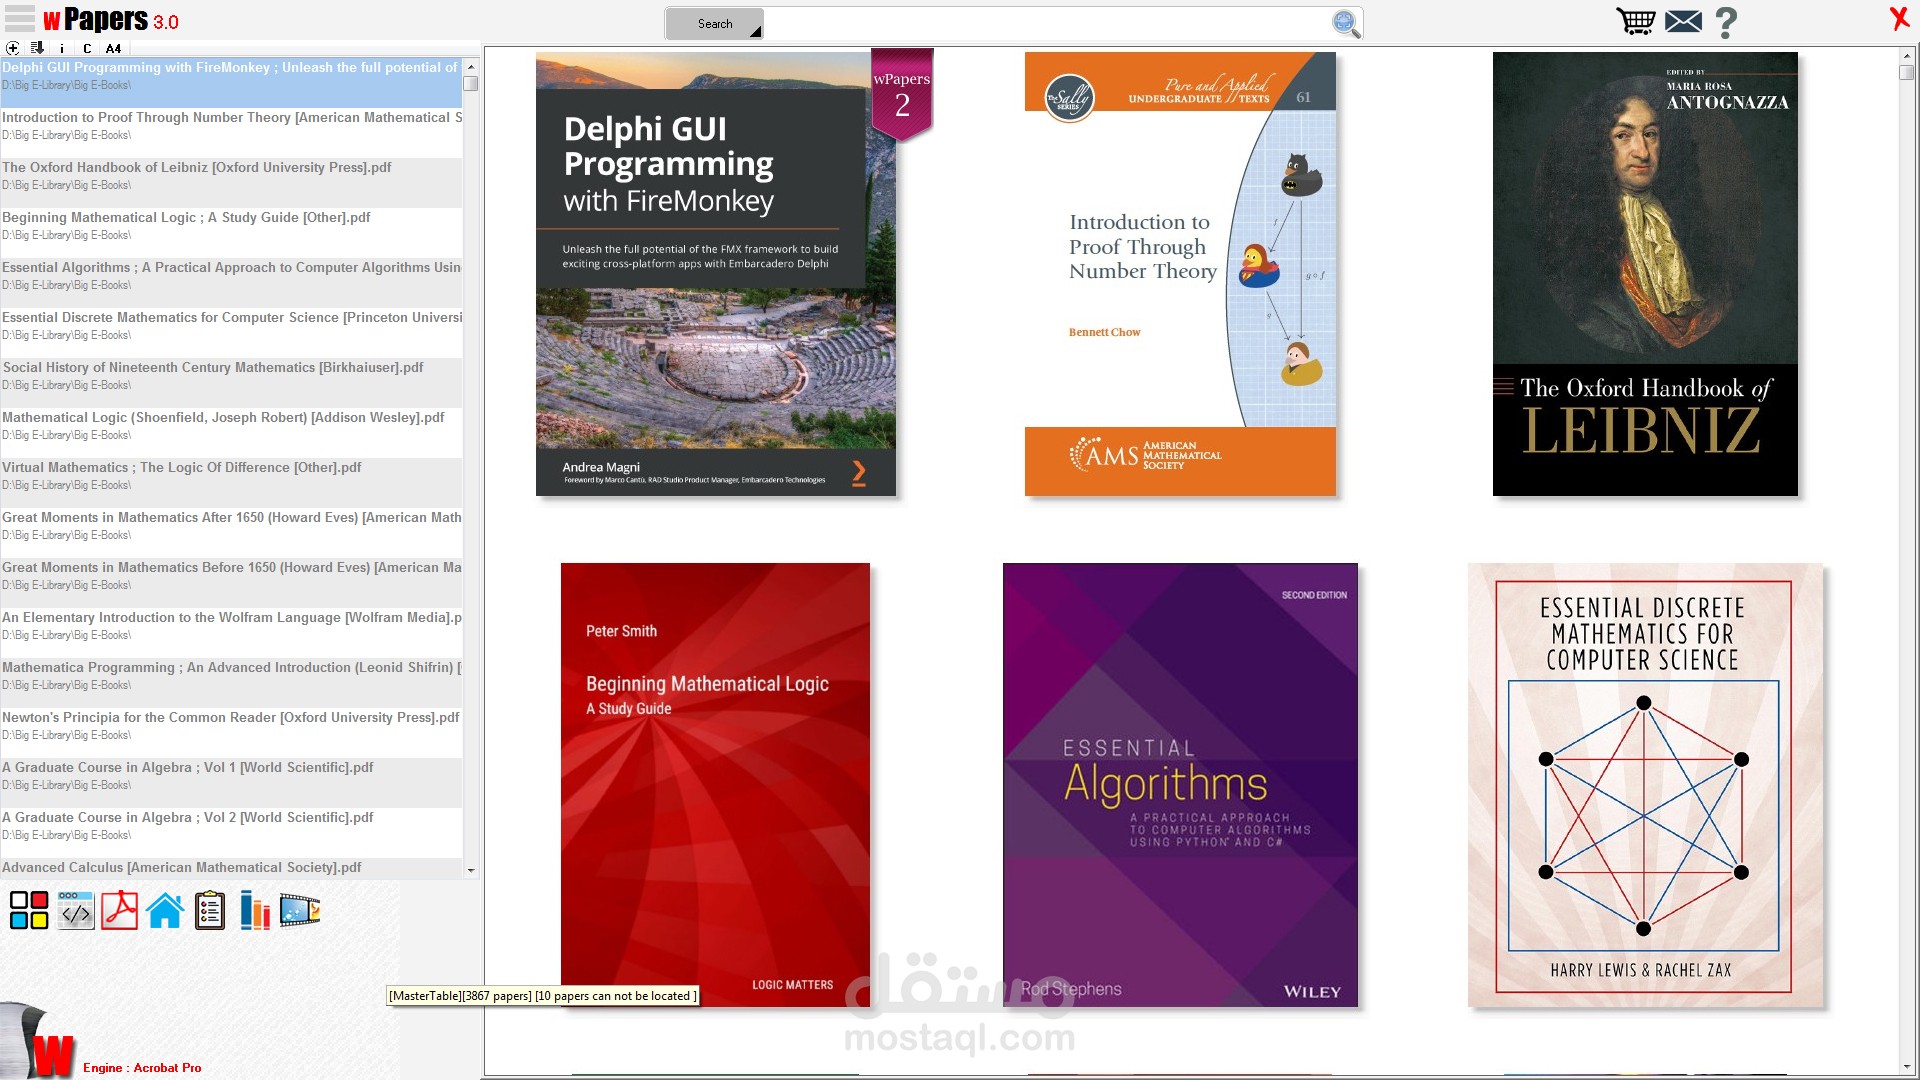
Task: Open the Search type dropdown
Action: (715, 24)
